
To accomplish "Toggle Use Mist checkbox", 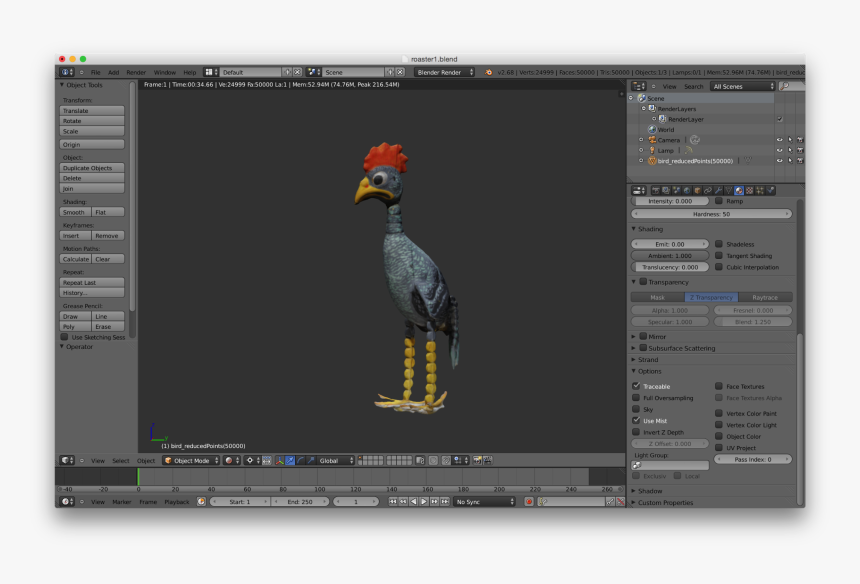I will (636, 420).
